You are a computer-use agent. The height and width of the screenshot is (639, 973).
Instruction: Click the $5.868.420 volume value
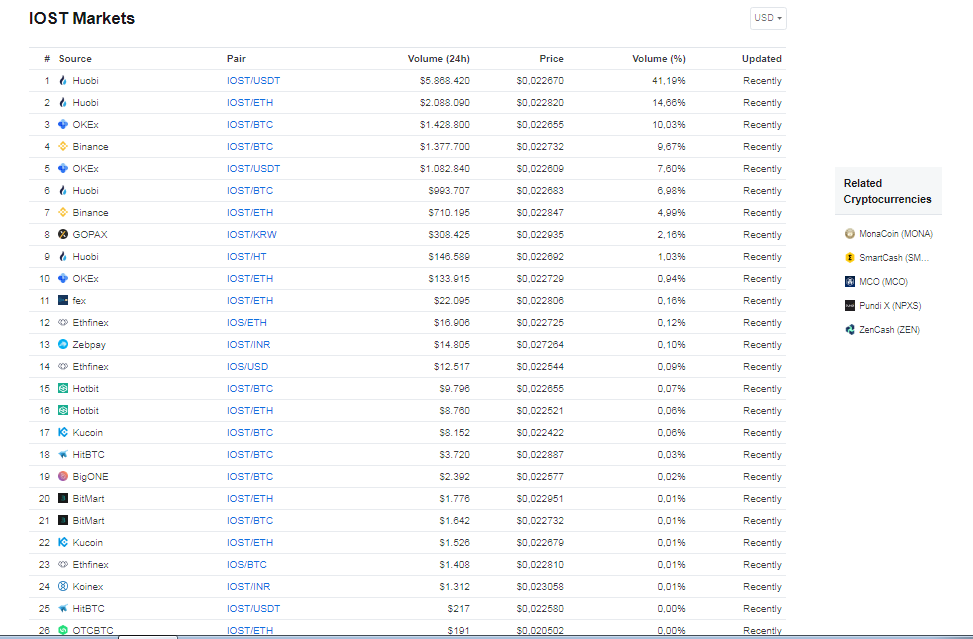444,81
